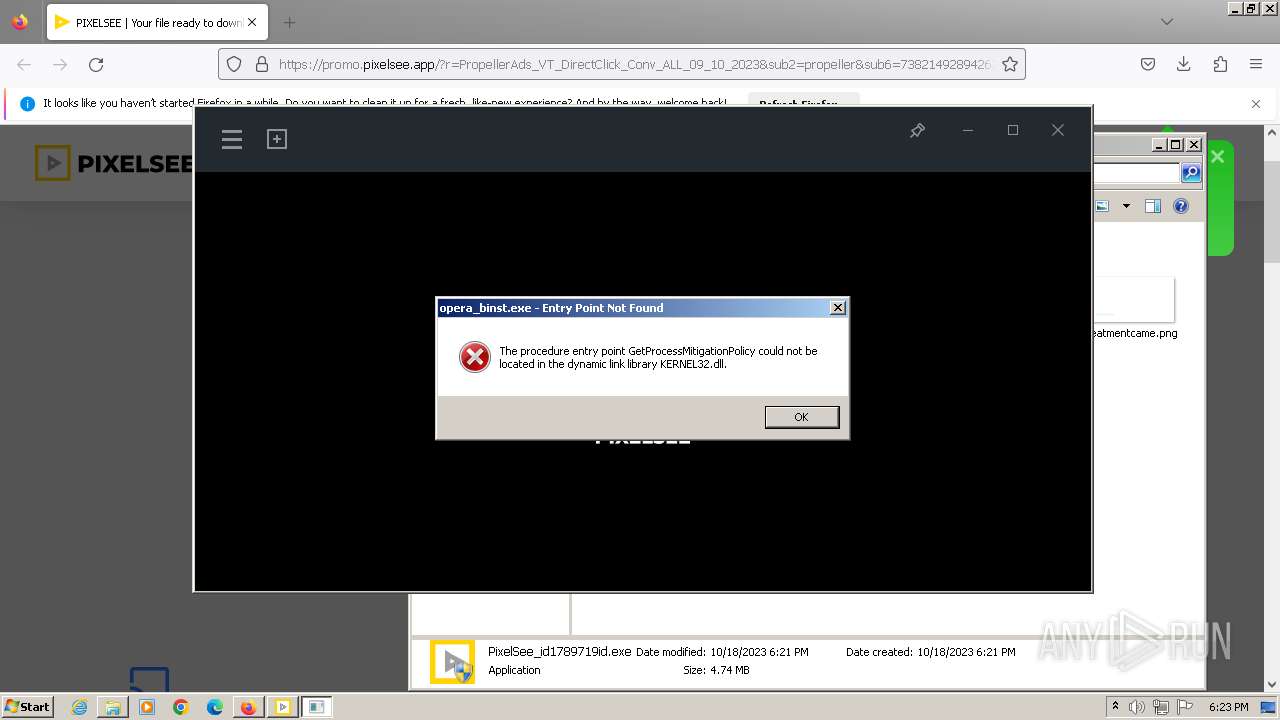This screenshot has width=1280, height=720.
Task: Open Windows Explorer from taskbar
Action: (x=113, y=707)
